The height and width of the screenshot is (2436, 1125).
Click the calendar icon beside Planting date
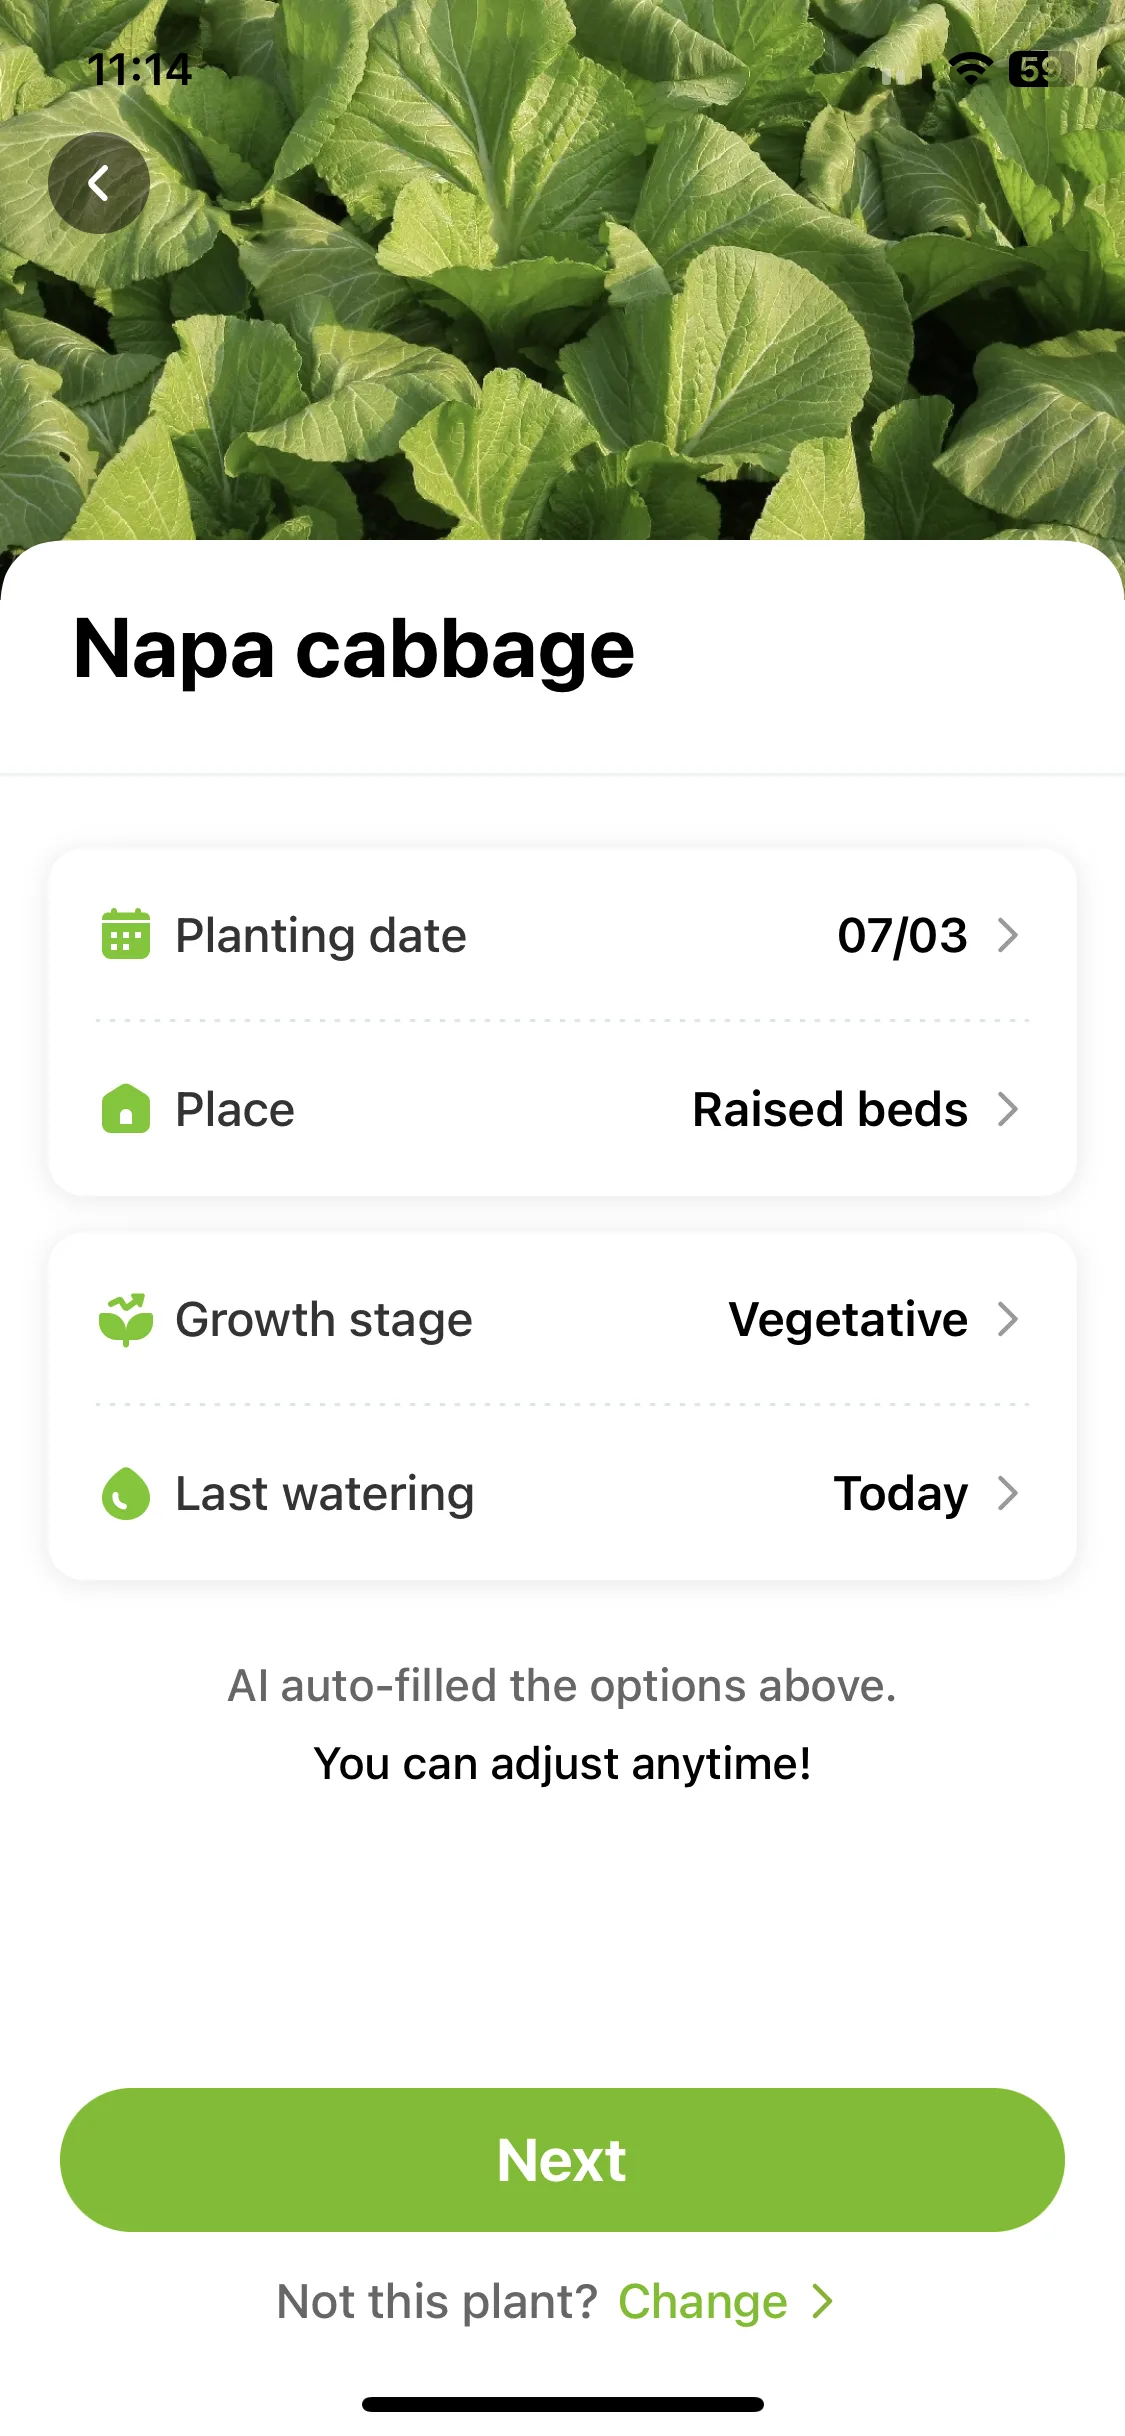point(126,934)
